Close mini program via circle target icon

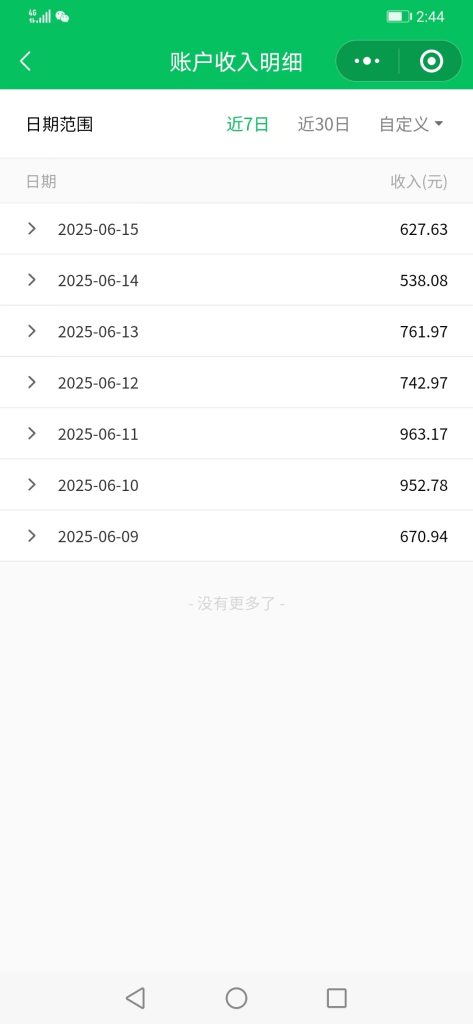pos(431,61)
